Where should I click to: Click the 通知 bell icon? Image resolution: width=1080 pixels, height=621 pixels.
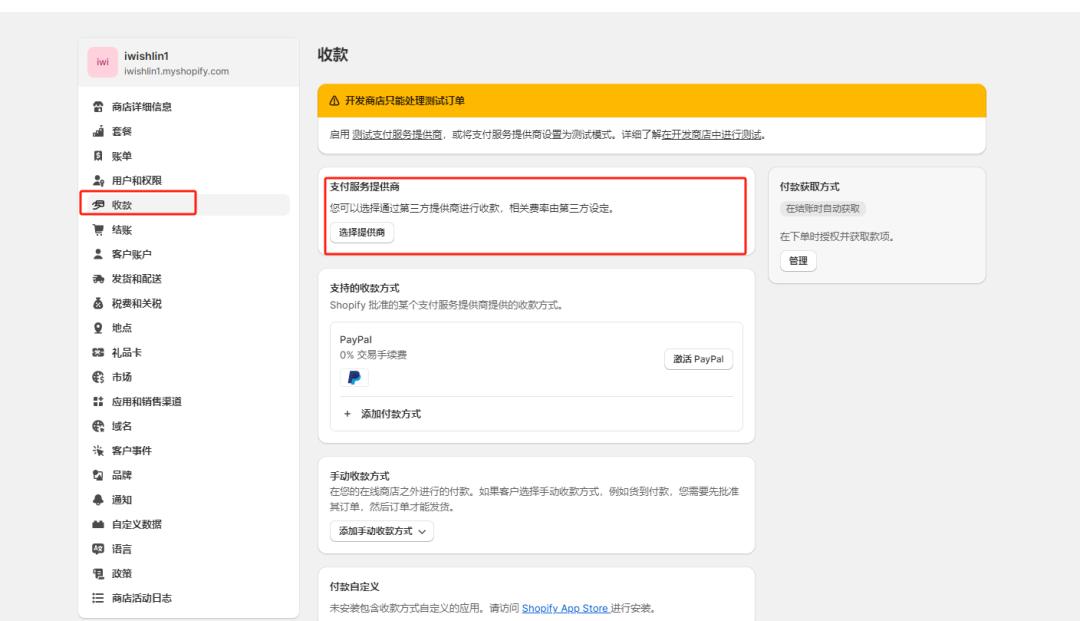point(98,500)
